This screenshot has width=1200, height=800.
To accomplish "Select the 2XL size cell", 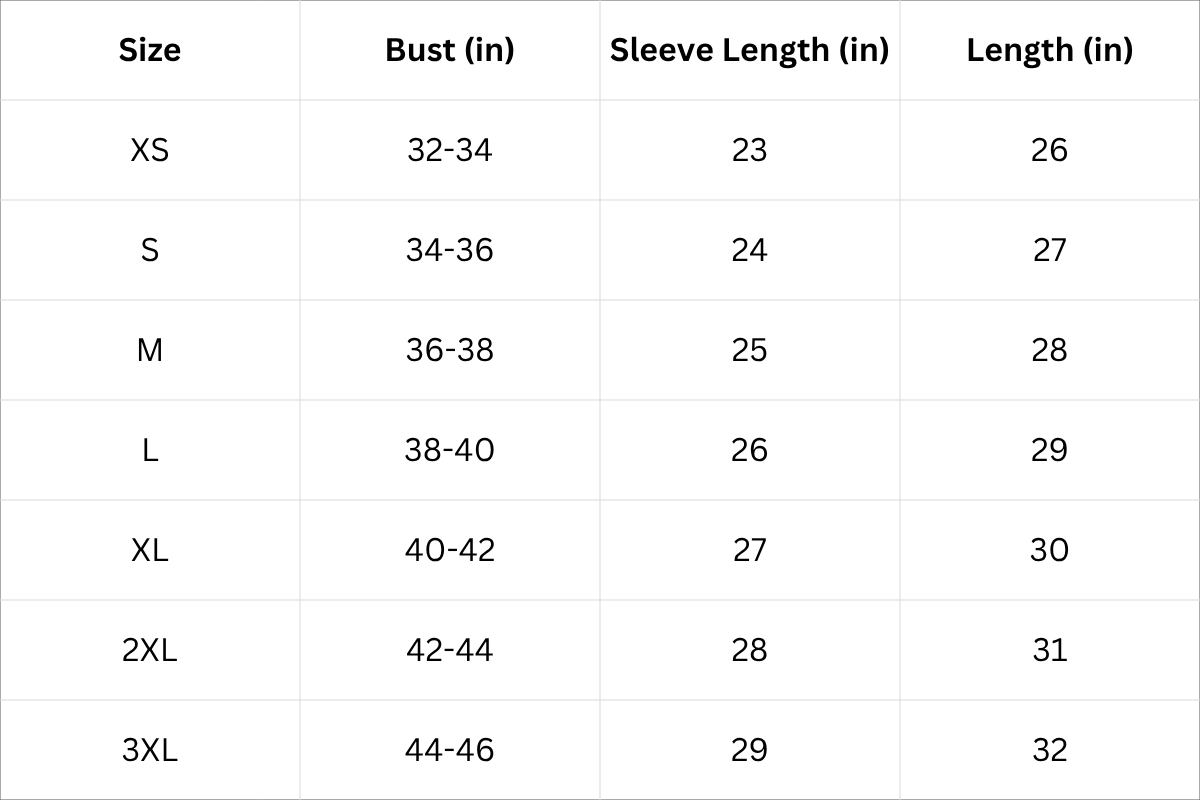I will click(150, 650).
